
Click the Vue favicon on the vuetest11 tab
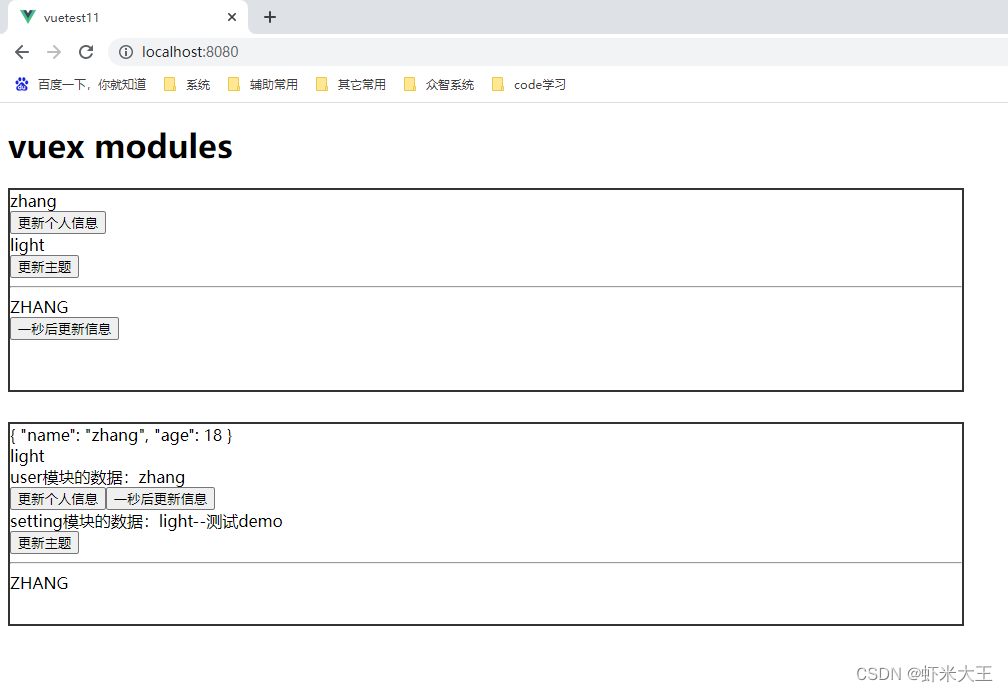pyautogui.click(x=28, y=17)
